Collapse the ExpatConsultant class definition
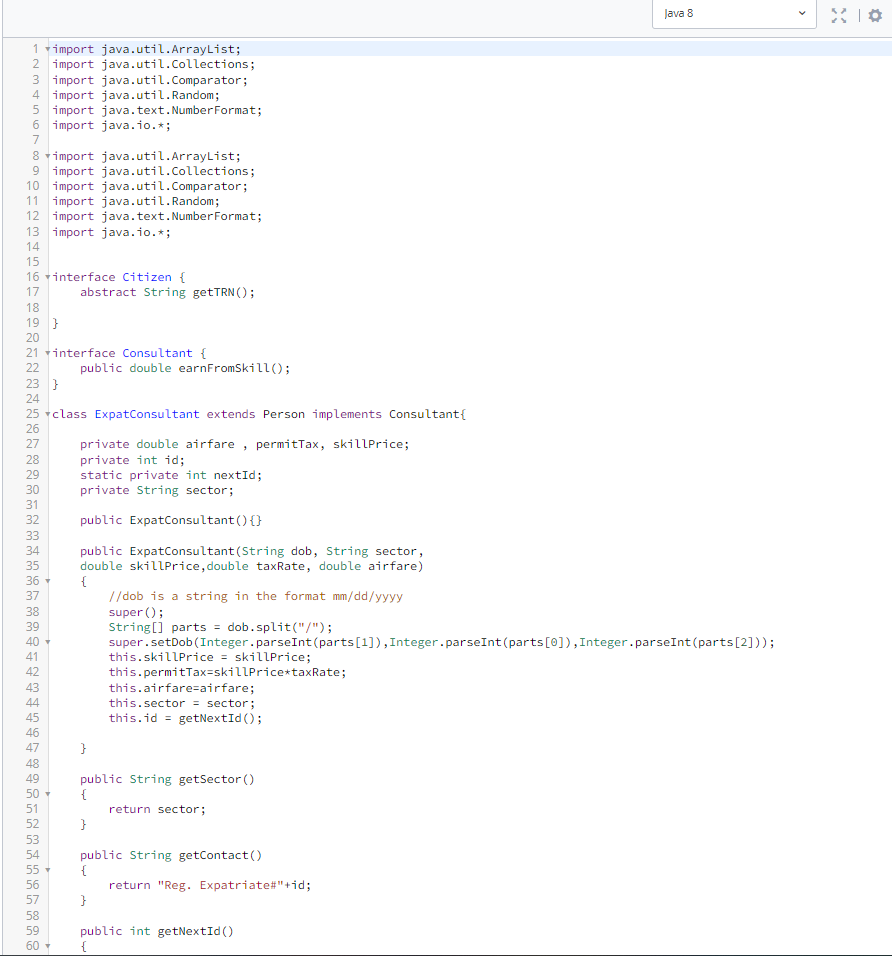This screenshot has height=956, width=892. (x=45, y=413)
